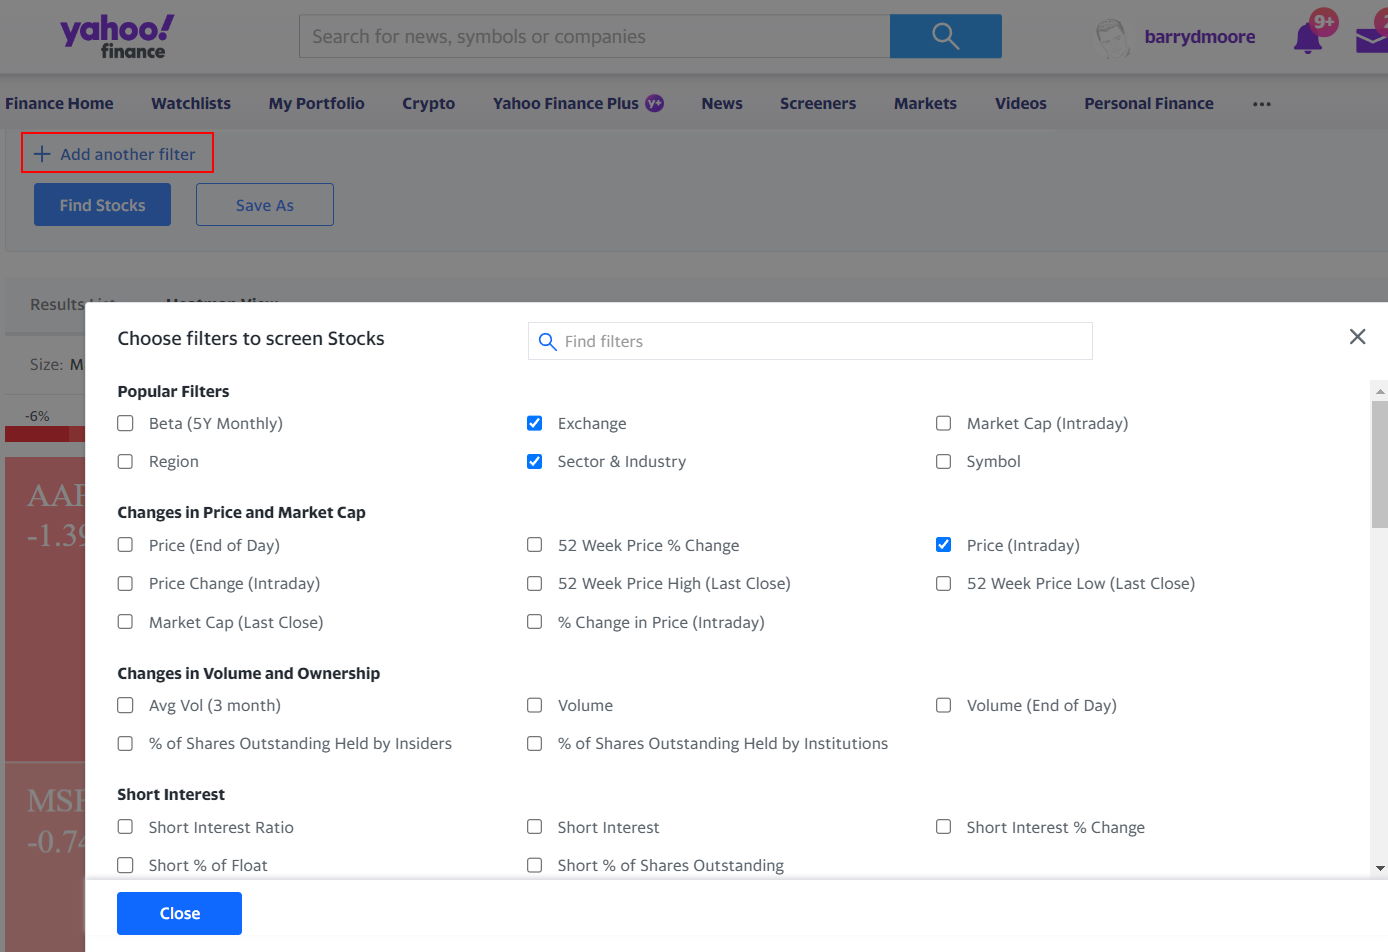1388x952 pixels.
Task: Disable the Sector & Industry checkbox
Action: coord(534,461)
